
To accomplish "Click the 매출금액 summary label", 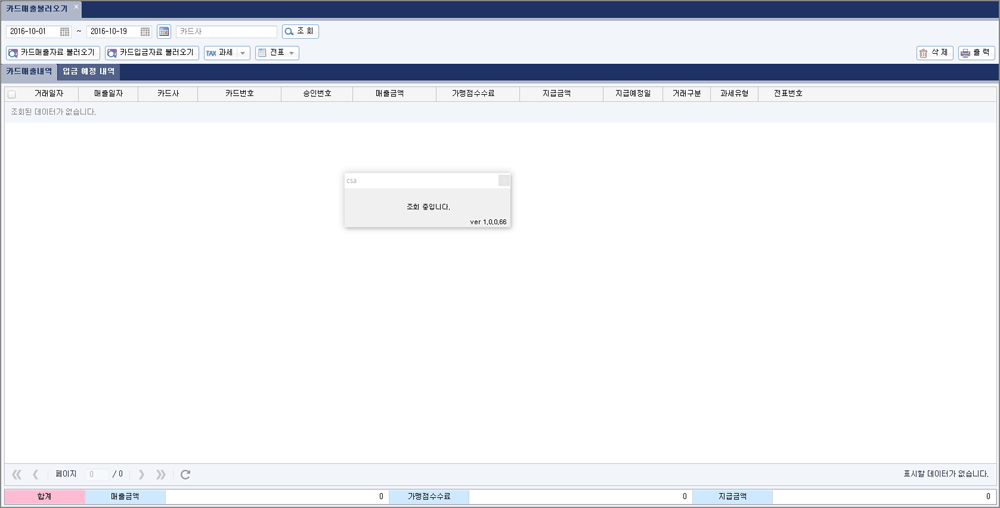I will coord(125,497).
